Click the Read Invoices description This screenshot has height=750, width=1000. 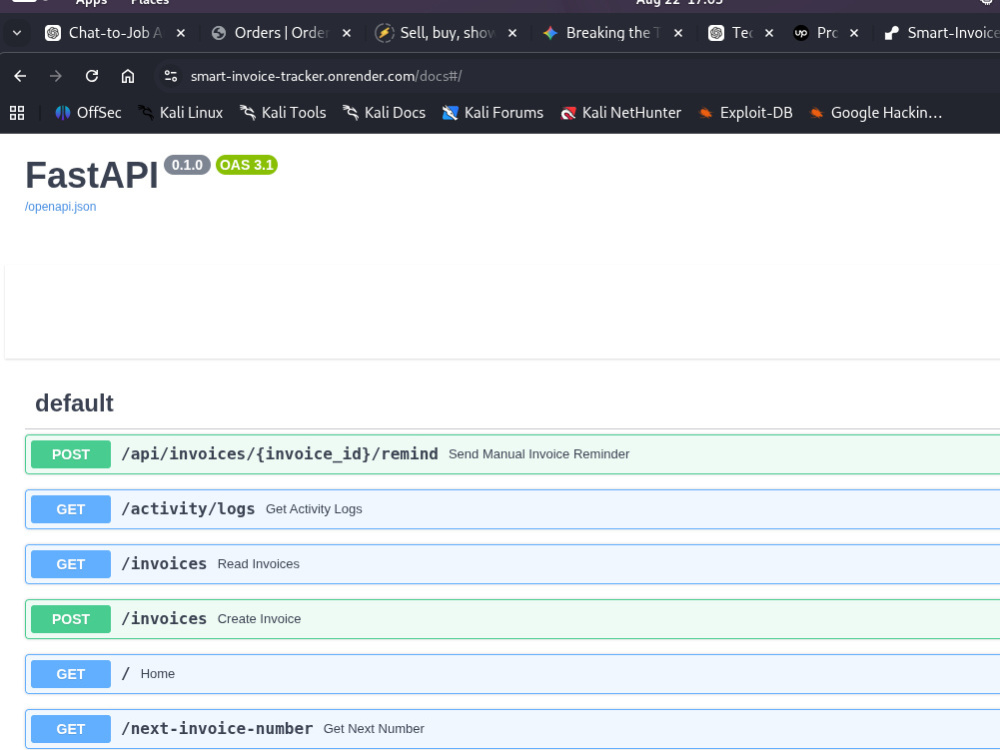pos(258,564)
